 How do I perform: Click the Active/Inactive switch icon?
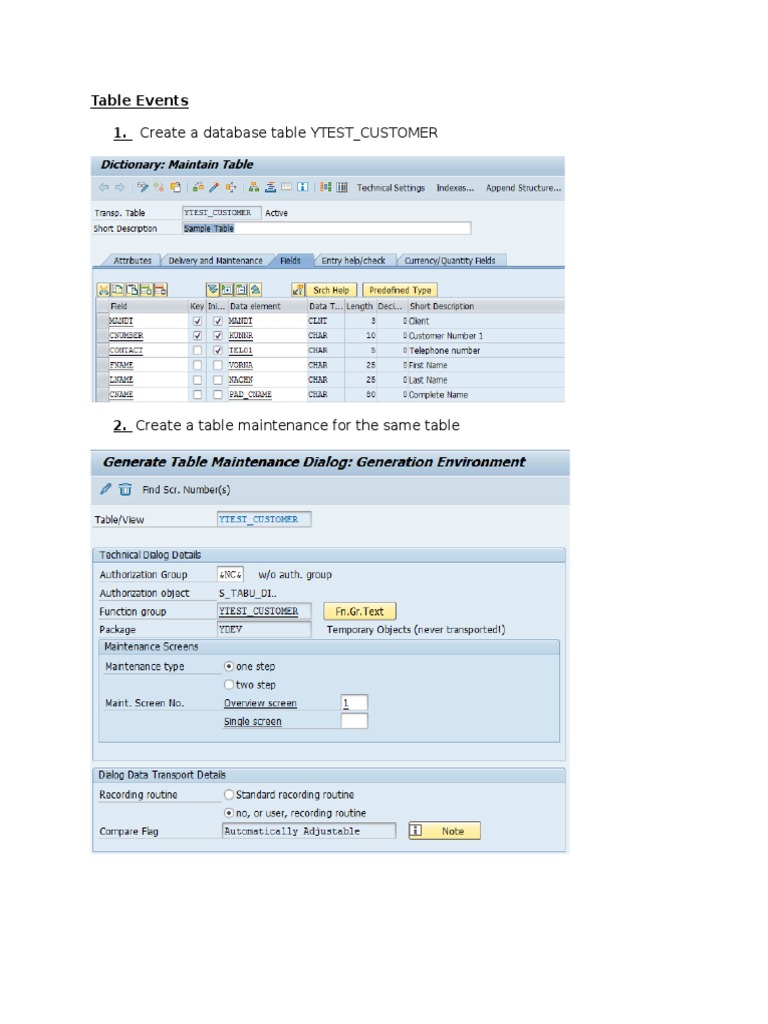159,187
